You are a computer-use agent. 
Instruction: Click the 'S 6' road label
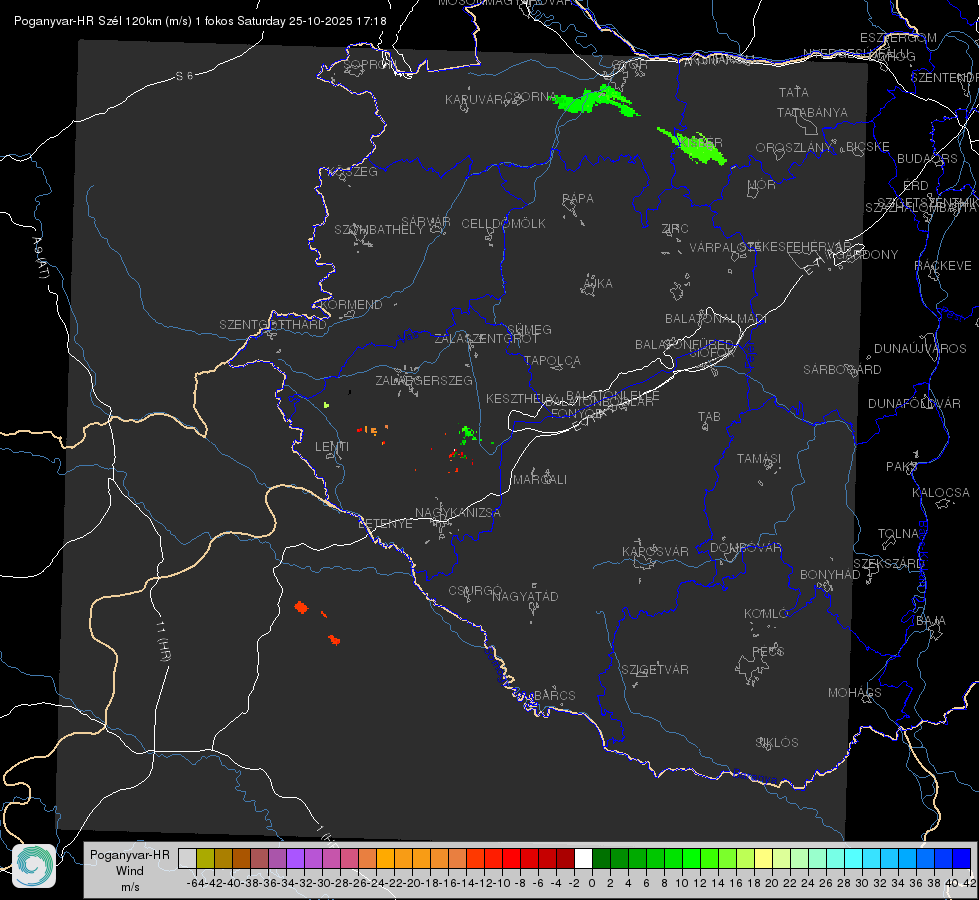click(x=185, y=76)
